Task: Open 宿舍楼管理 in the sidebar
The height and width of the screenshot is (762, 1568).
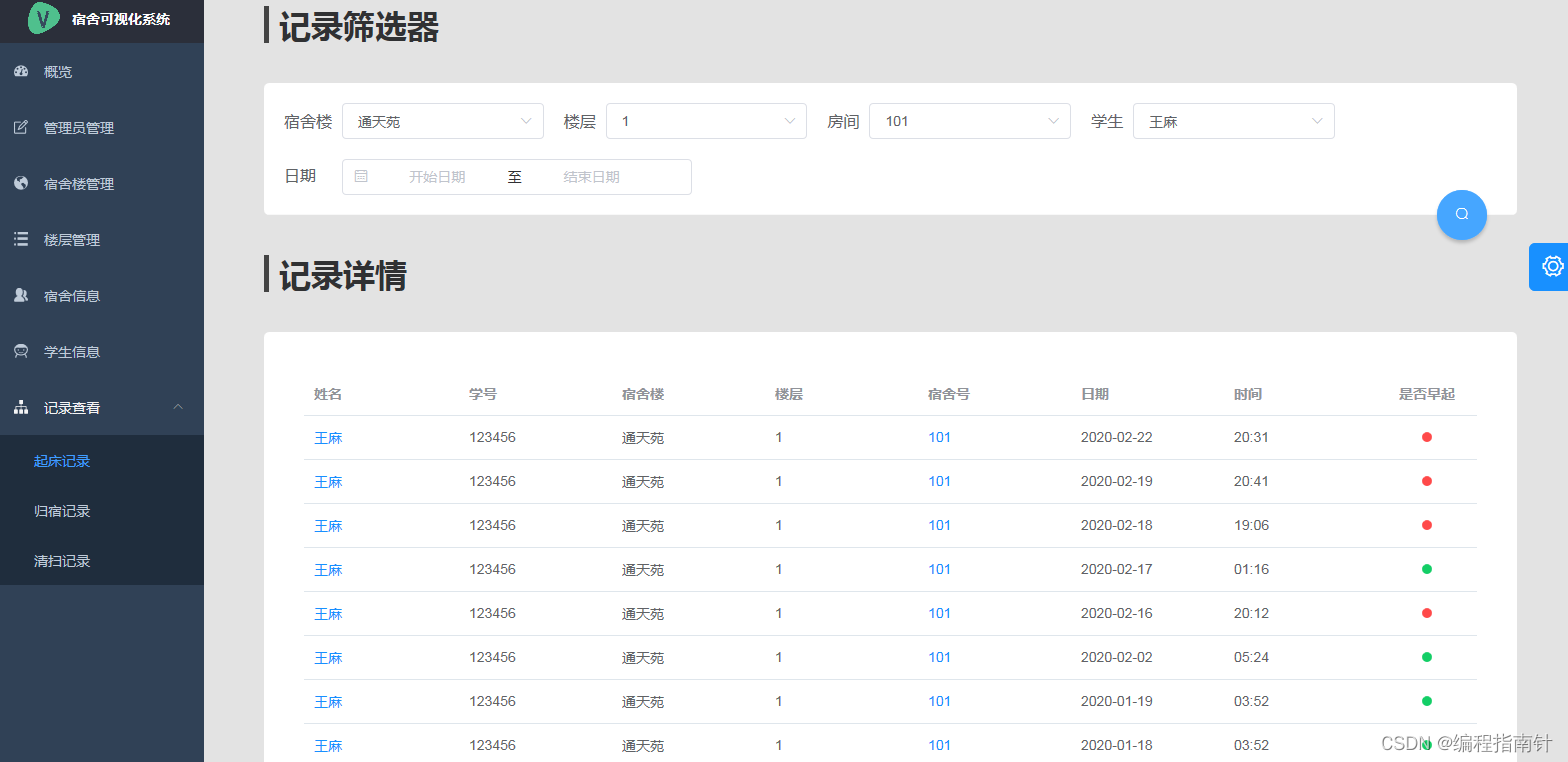Action: pos(102,183)
